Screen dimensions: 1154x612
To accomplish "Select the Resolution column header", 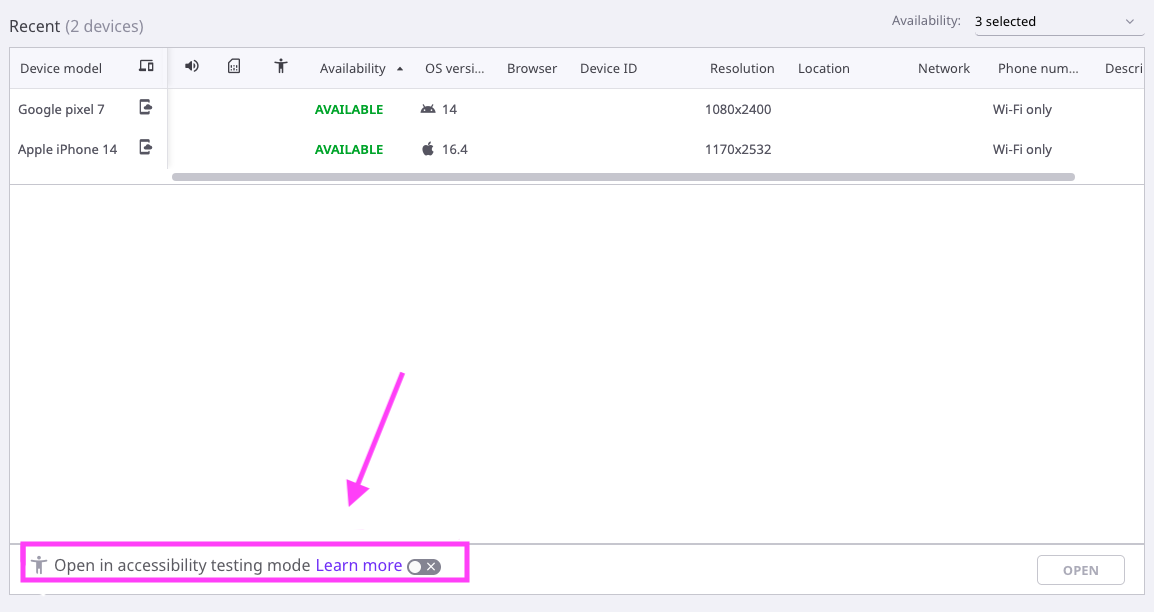I will coord(741,69).
